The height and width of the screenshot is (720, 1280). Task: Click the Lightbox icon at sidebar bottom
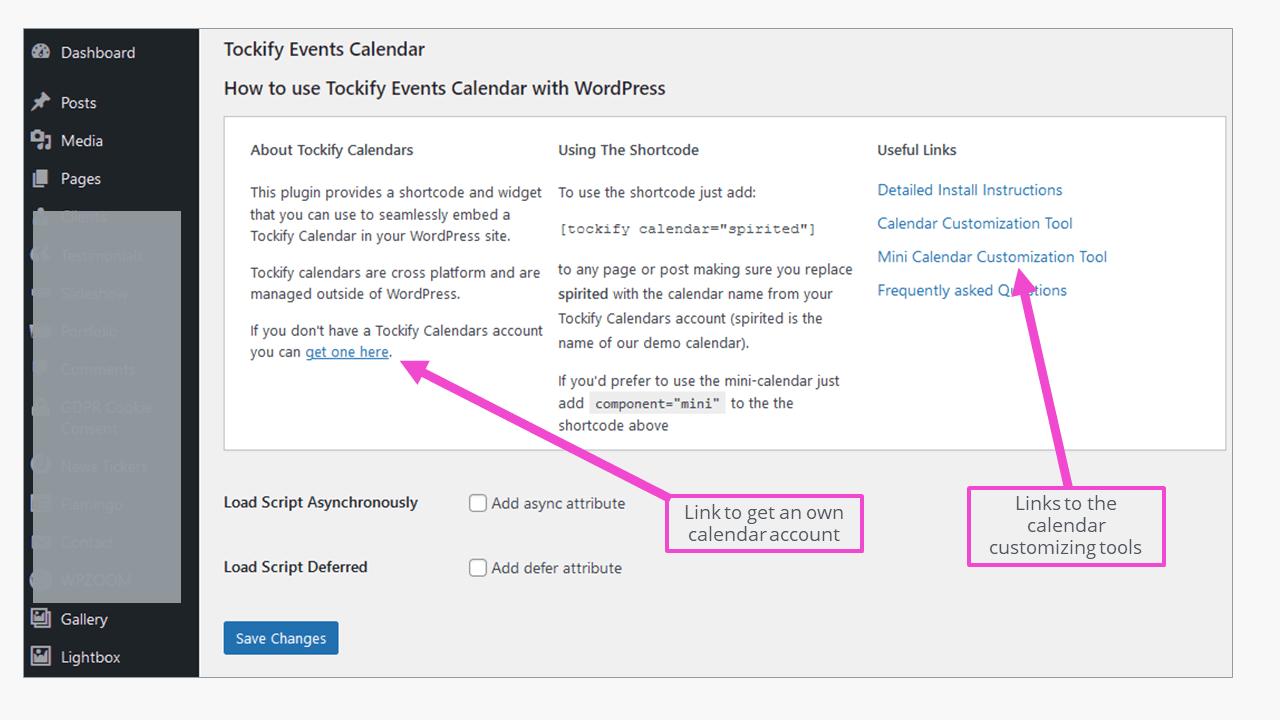41,657
